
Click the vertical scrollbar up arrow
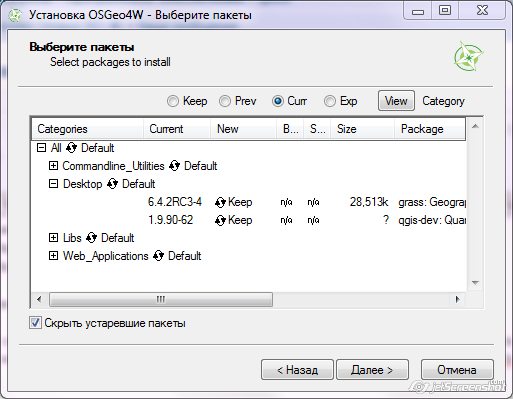point(475,126)
